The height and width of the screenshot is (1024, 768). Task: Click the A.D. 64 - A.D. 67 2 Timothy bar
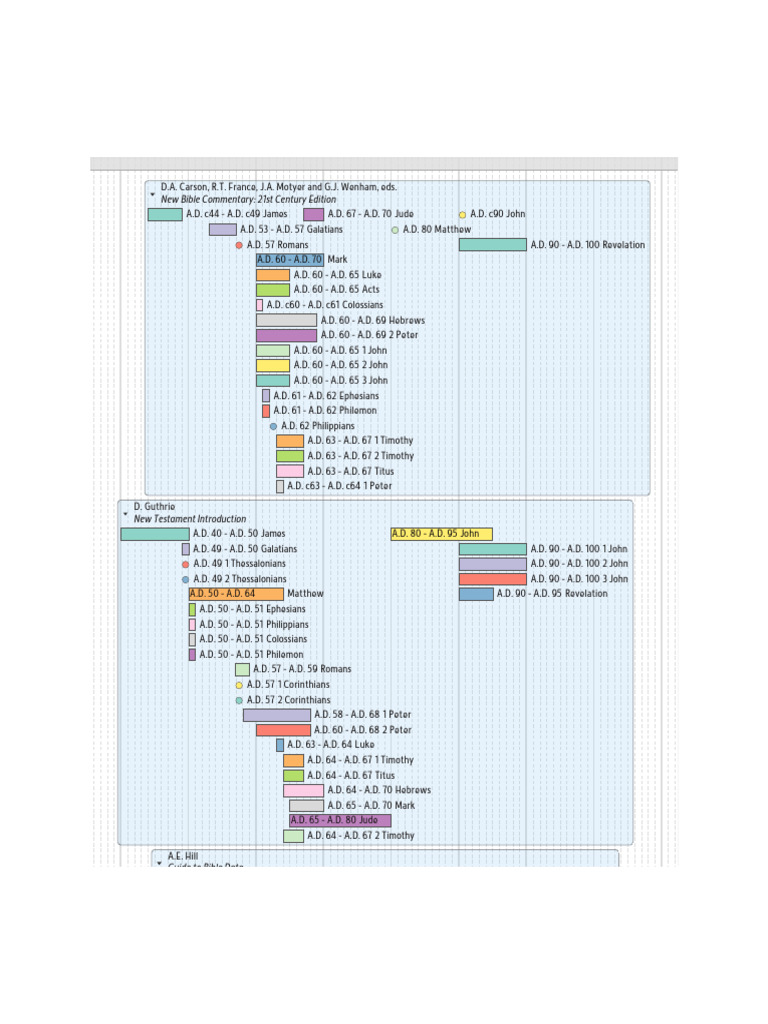tap(293, 836)
